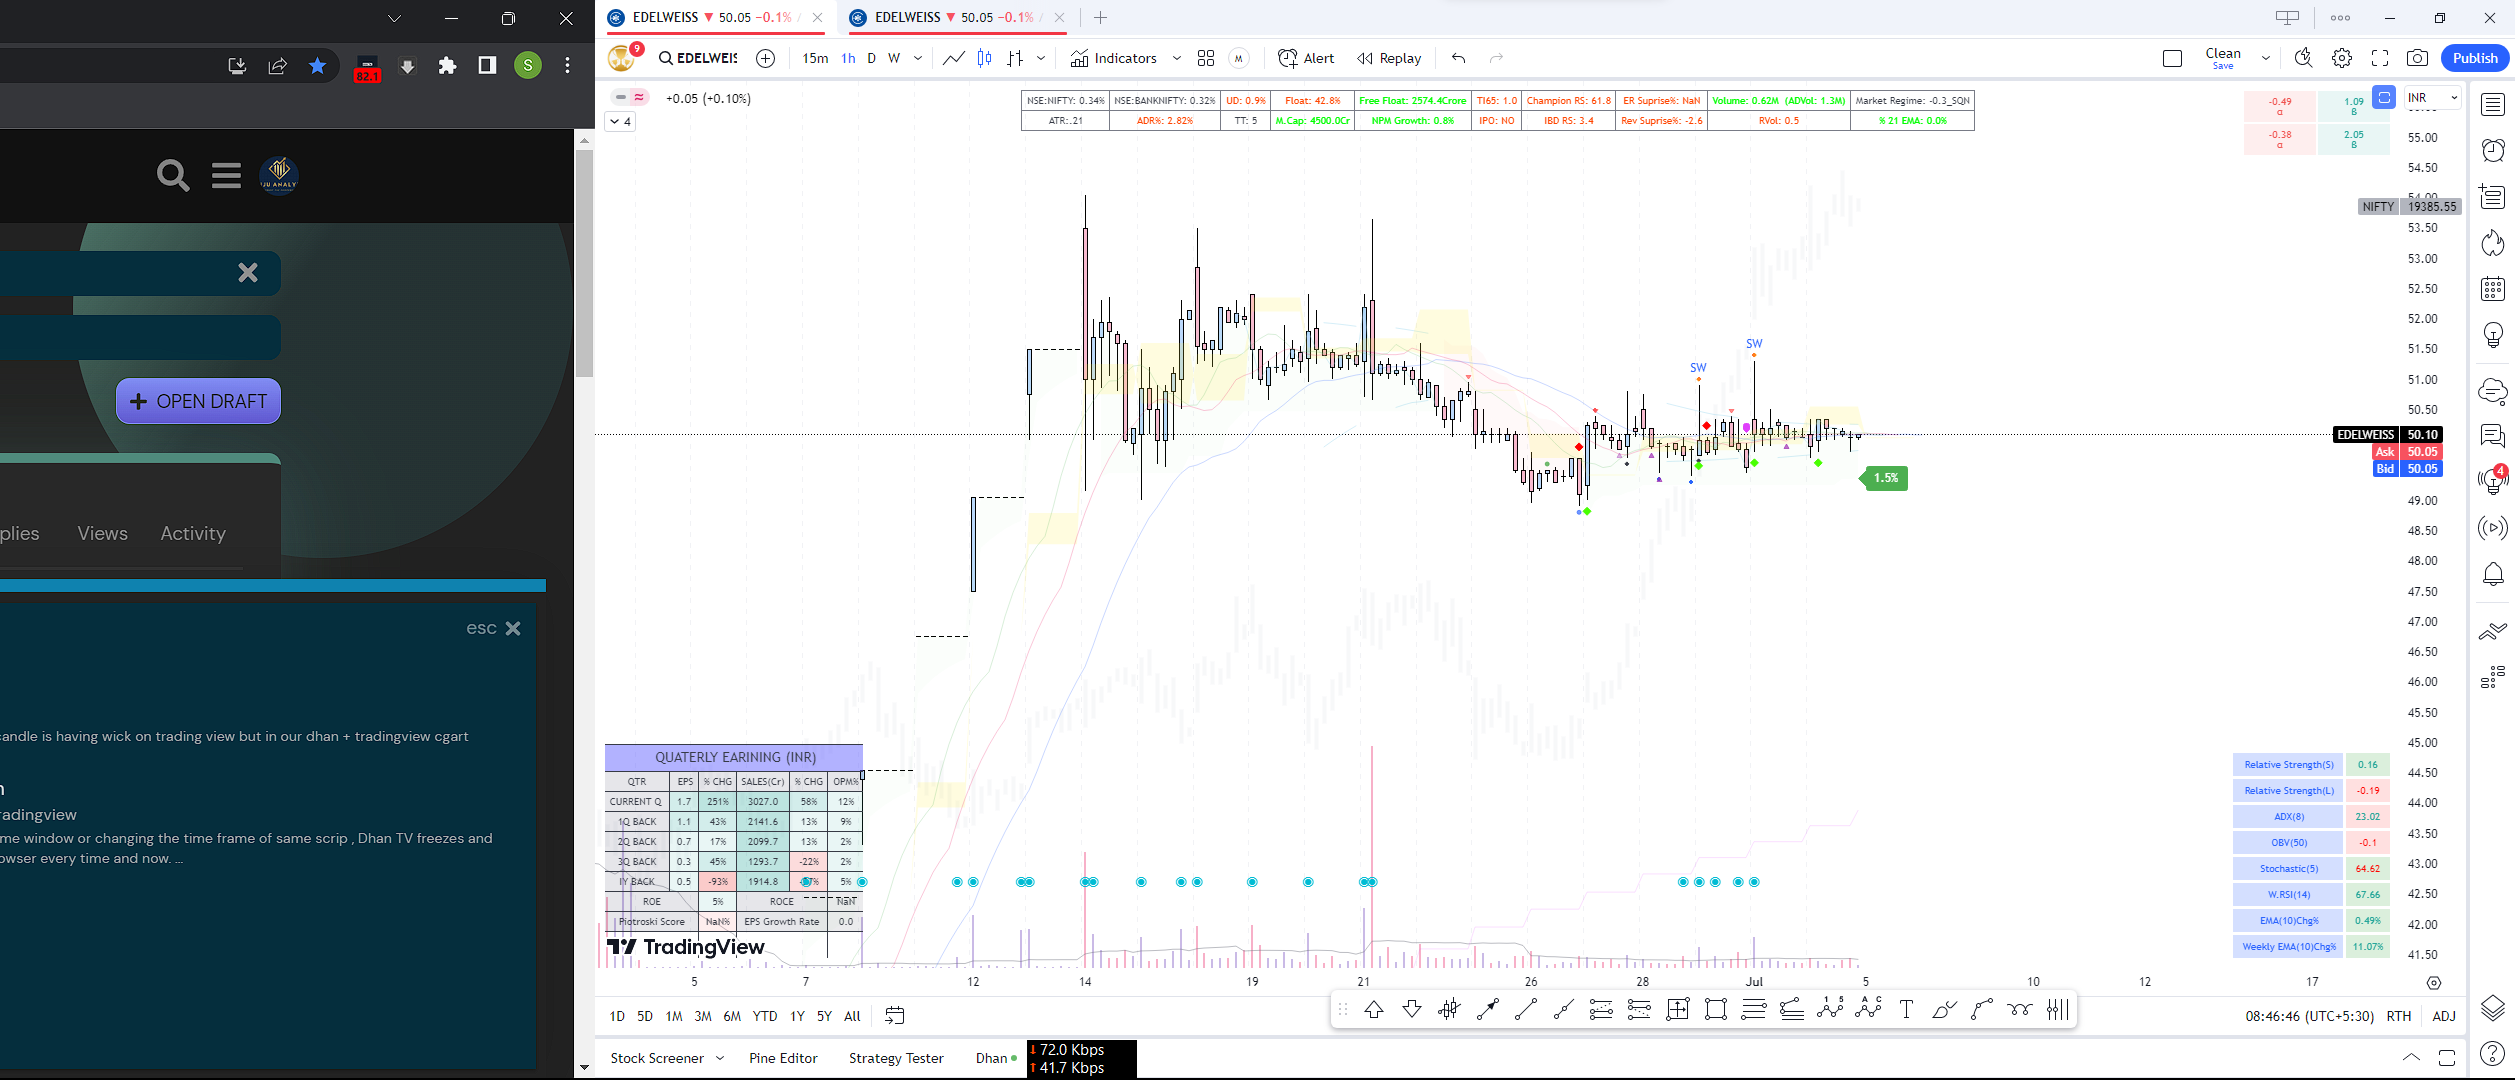Toggle the blue price scale mode button
Screen dimensions: 2515x1080
[2385, 97]
